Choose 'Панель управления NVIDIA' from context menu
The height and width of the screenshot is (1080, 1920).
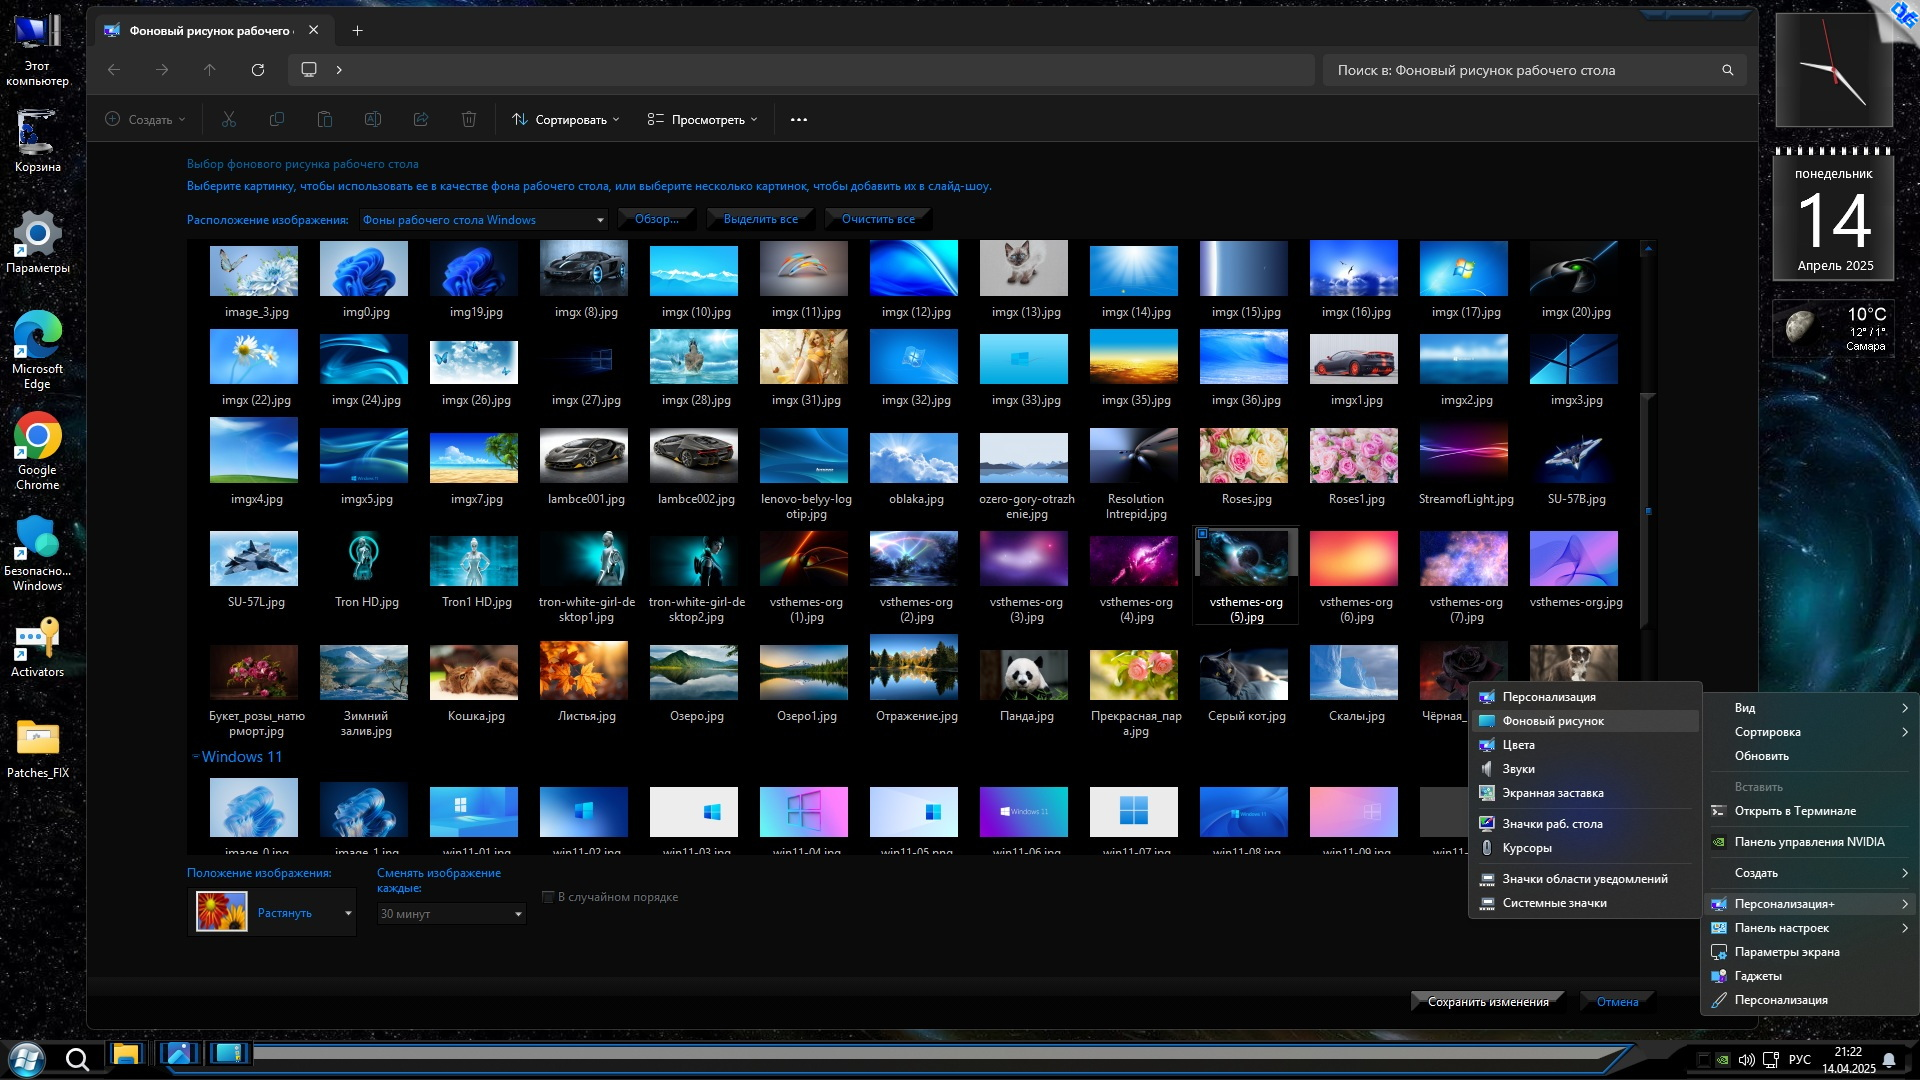1809,842
